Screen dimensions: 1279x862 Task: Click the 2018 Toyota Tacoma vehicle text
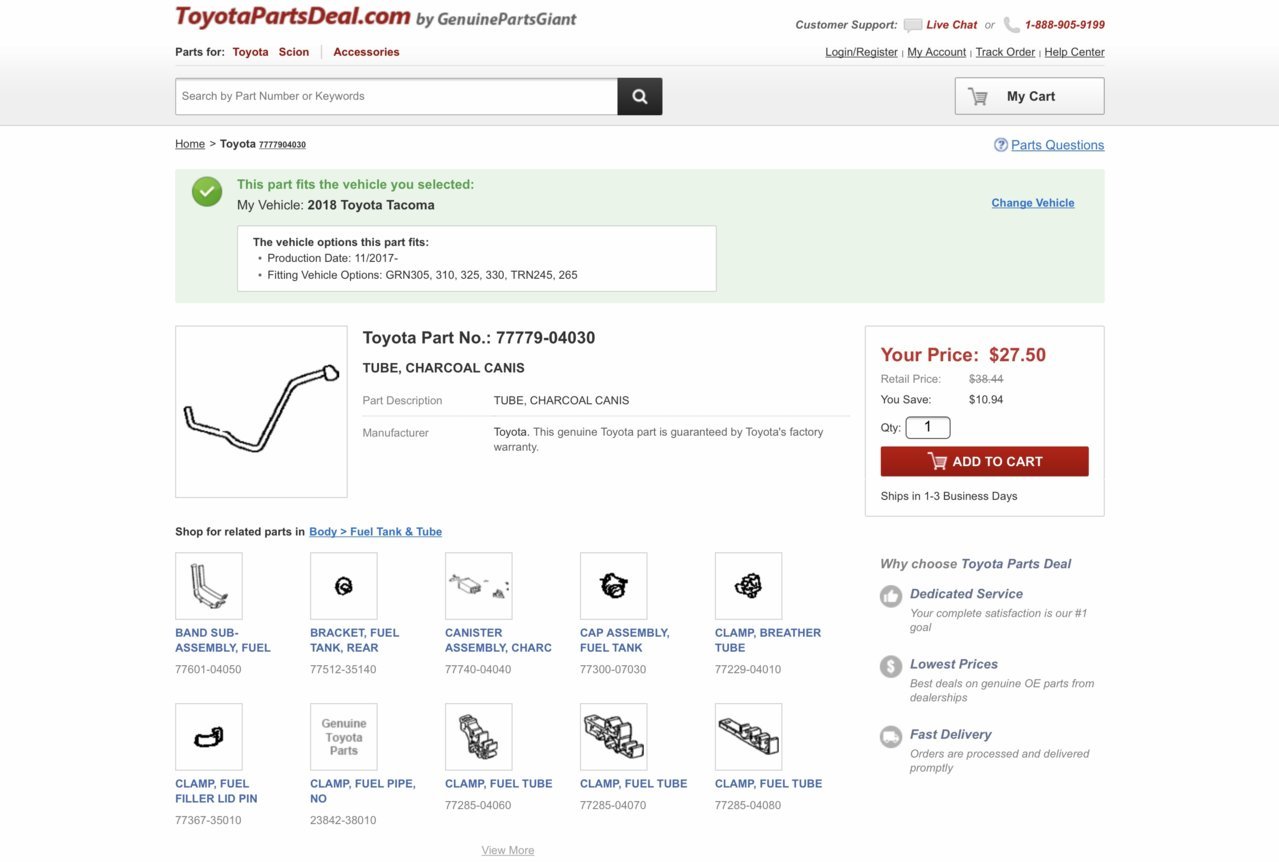[371, 205]
